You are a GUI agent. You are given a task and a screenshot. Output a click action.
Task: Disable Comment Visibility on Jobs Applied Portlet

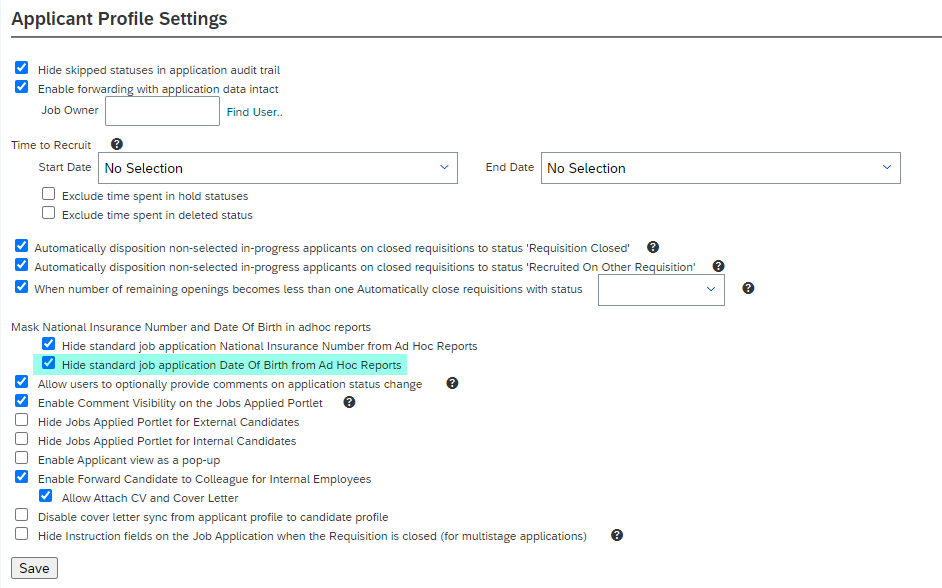click(x=22, y=401)
